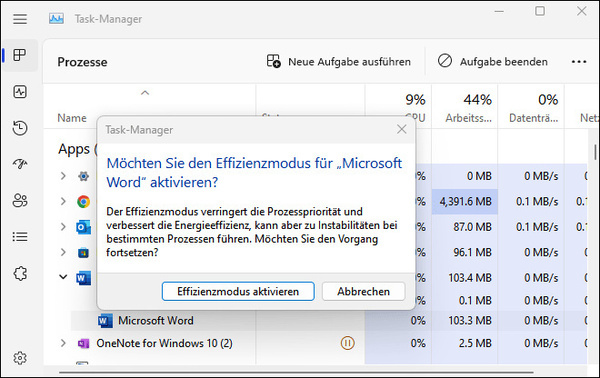Click Effizienzmodus aktivieren button

(238, 292)
